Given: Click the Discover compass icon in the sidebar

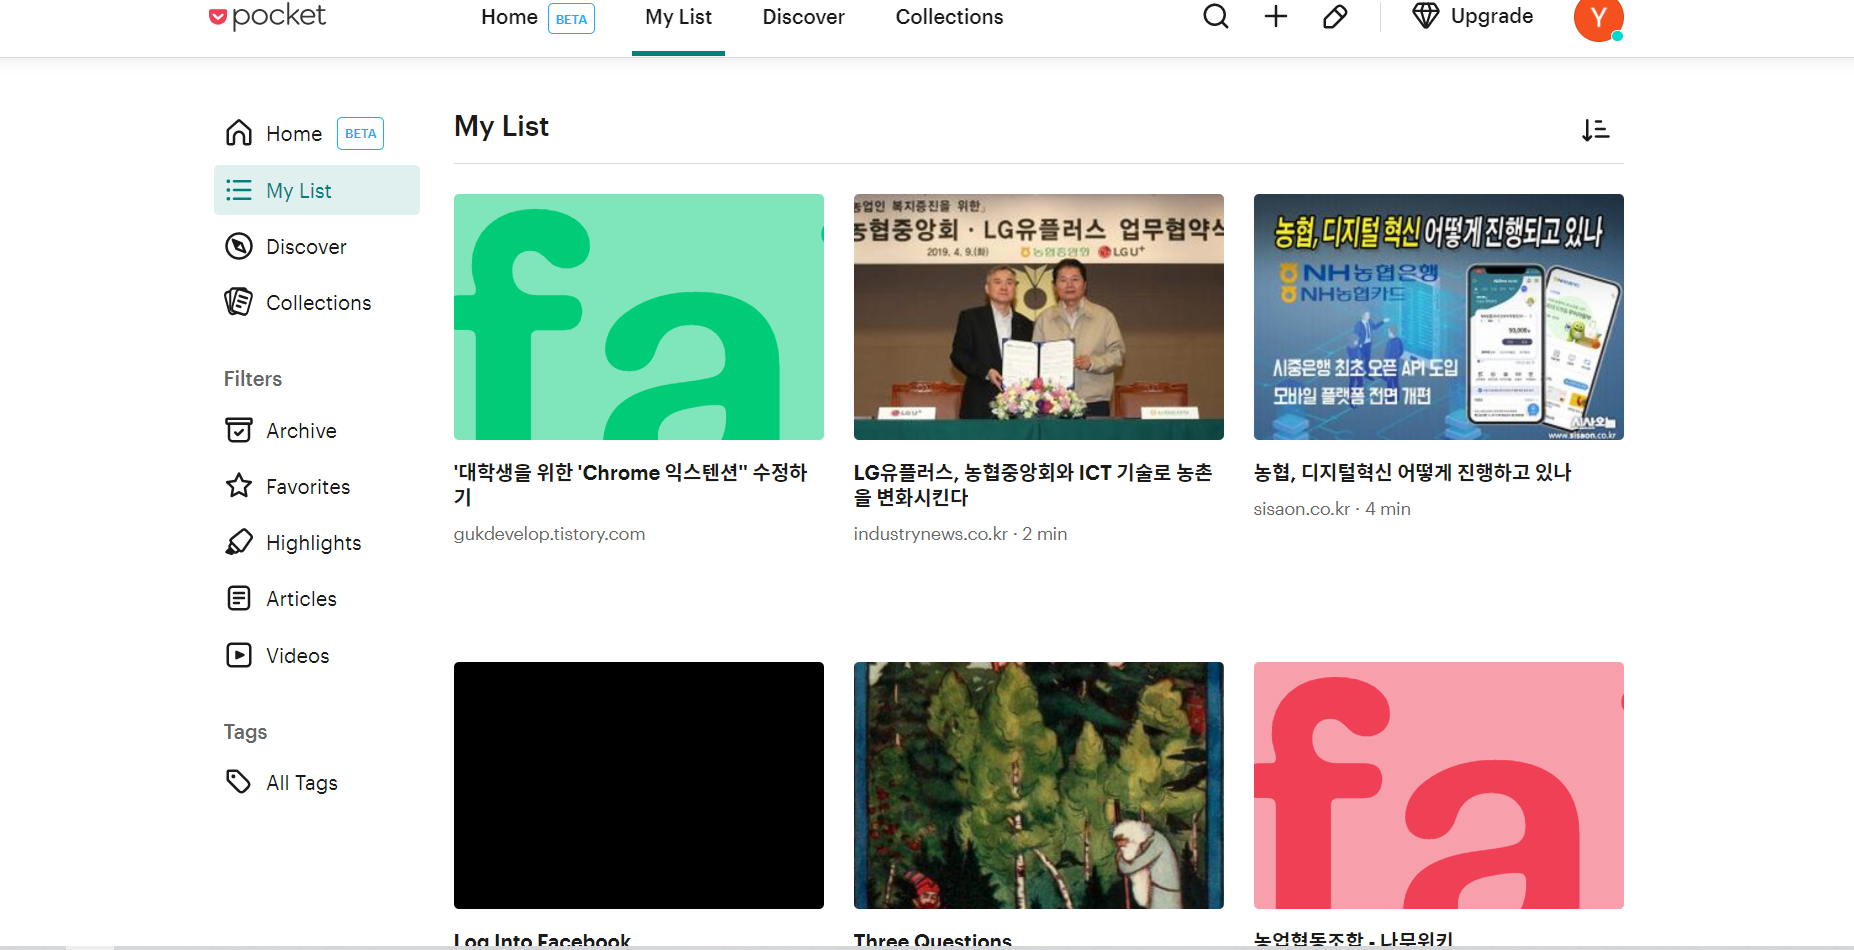Looking at the screenshot, I should pyautogui.click(x=239, y=246).
